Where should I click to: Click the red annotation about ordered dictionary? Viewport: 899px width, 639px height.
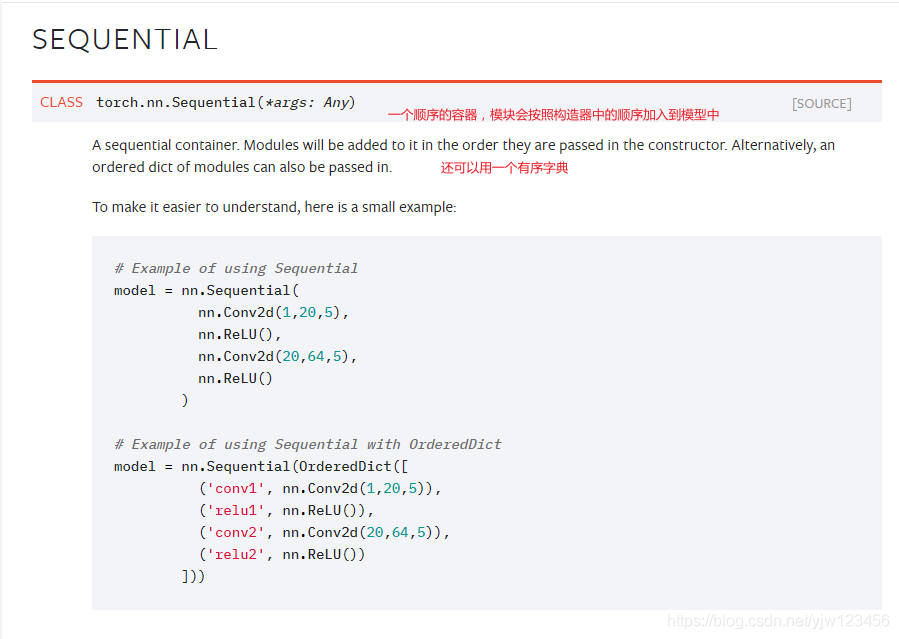coord(504,168)
